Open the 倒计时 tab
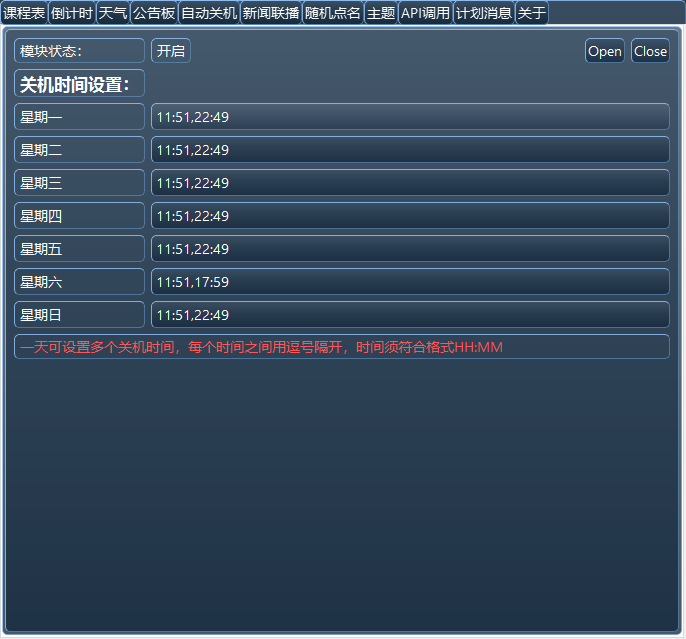The height and width of the screenshot is (639, 686). coord(71,13)
